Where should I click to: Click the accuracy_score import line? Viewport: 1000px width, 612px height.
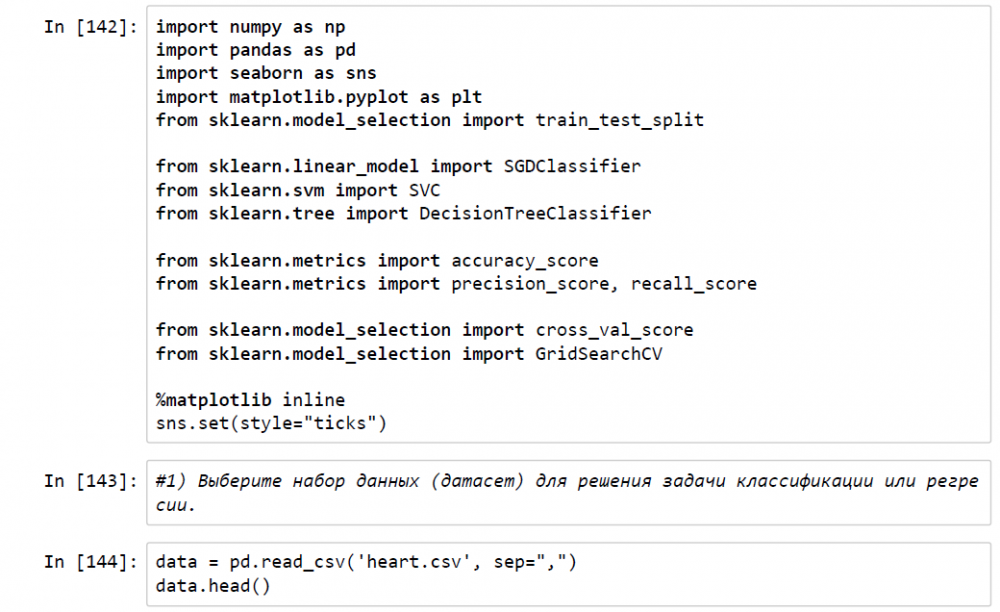[x=377, y=260]
